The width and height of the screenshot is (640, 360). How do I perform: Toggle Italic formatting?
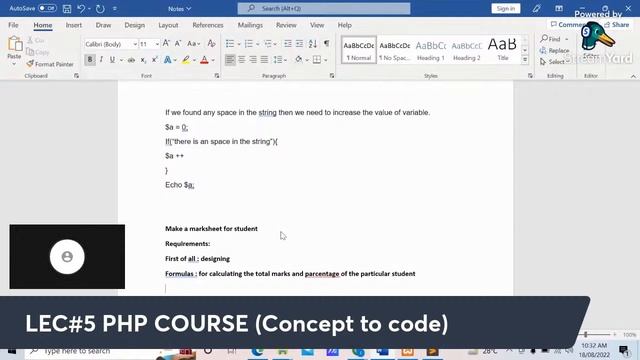point(101,60)
